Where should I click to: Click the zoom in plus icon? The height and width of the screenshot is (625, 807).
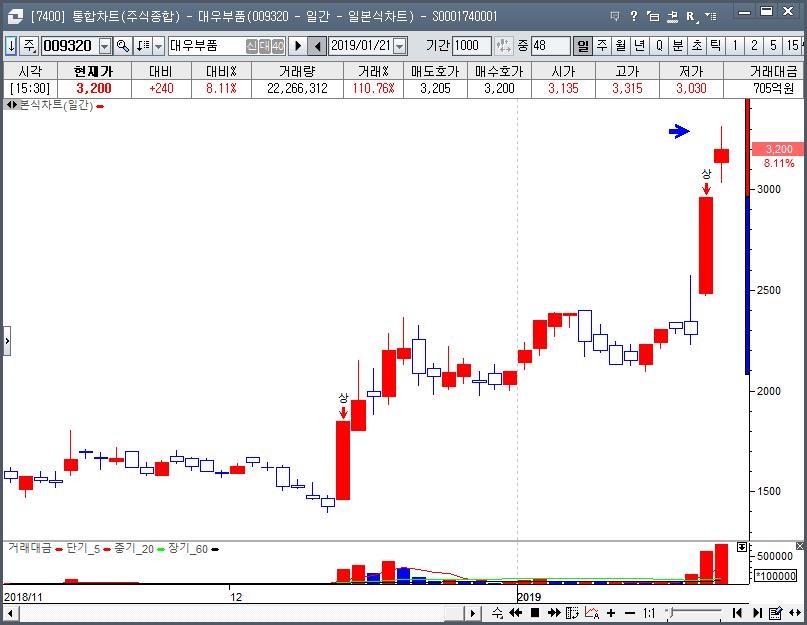click(x=611, y=613)
